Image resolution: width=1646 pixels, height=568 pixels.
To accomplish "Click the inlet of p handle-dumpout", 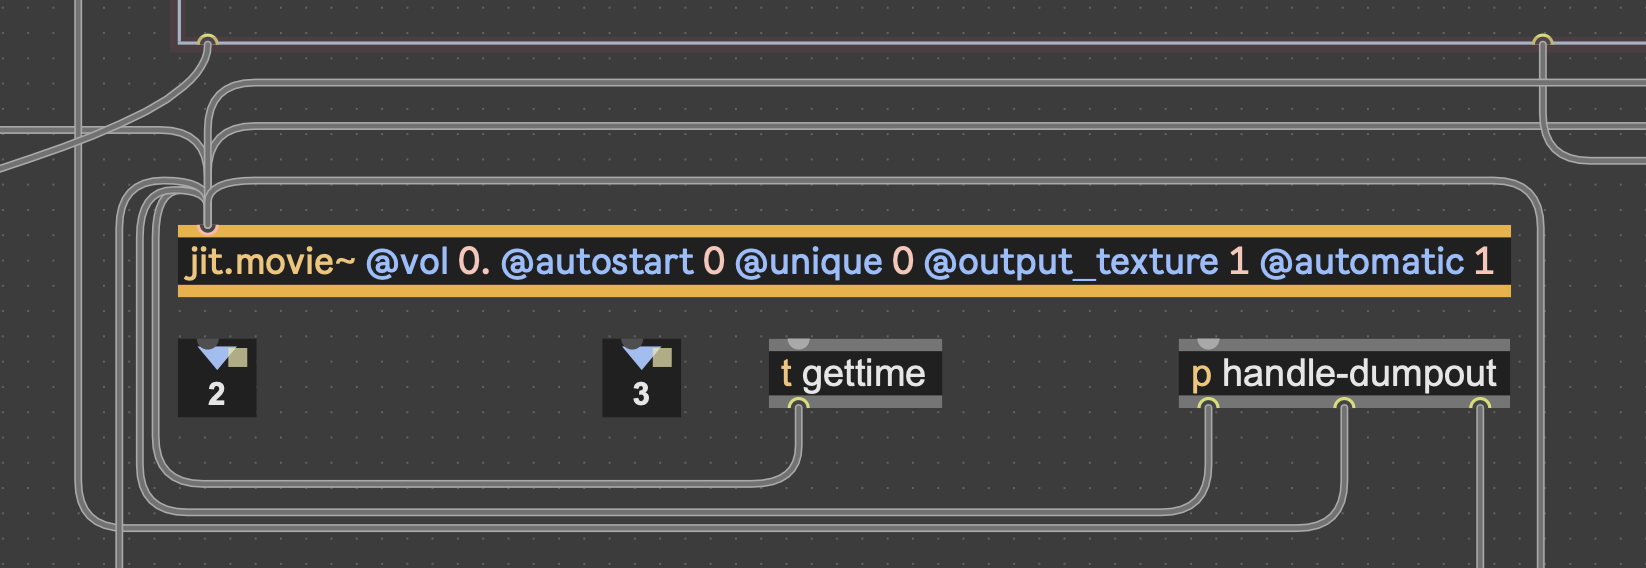I will pyautogui.click(x=1208, y=342).
